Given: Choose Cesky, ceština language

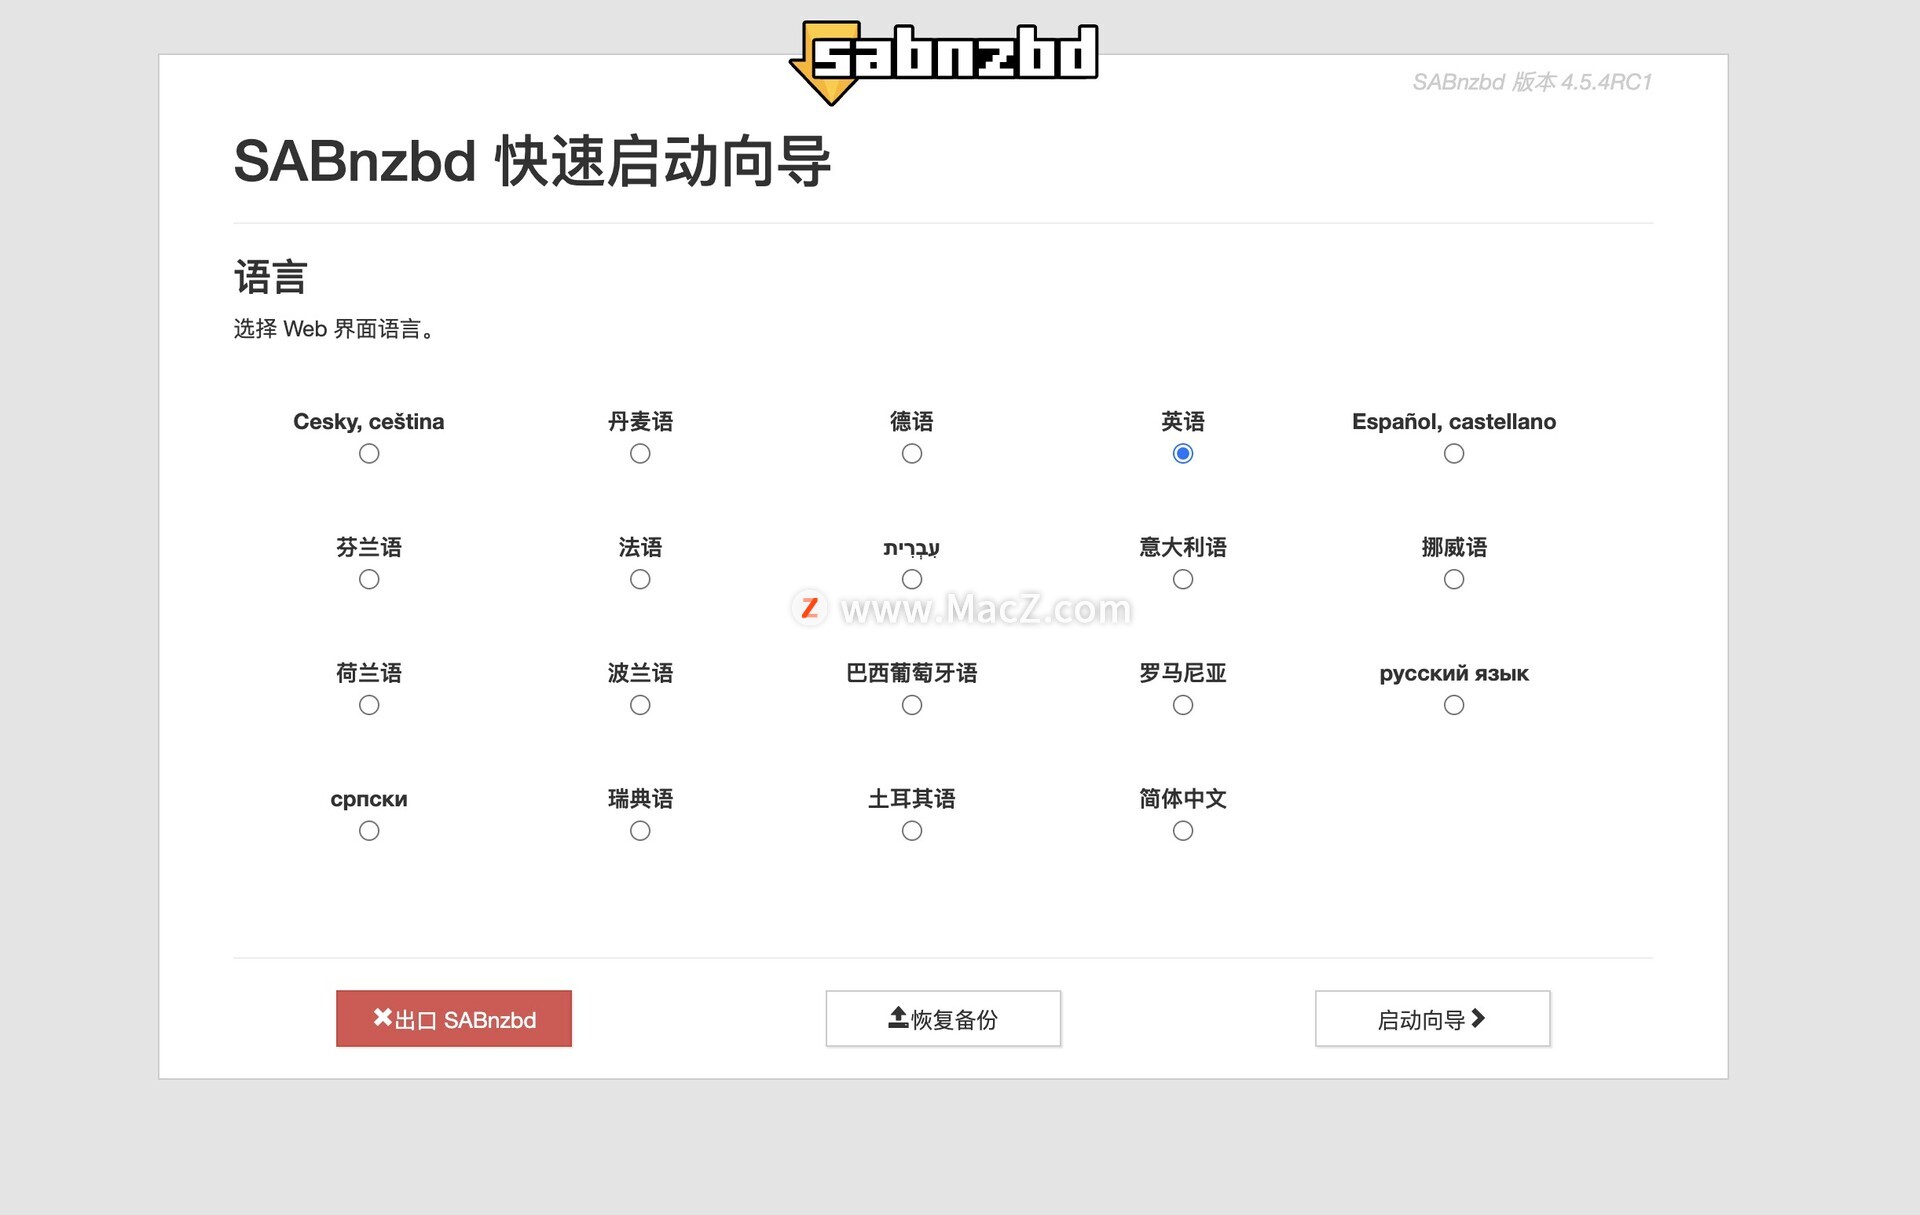Looking at the screenshot, I should tap(369, 454).
